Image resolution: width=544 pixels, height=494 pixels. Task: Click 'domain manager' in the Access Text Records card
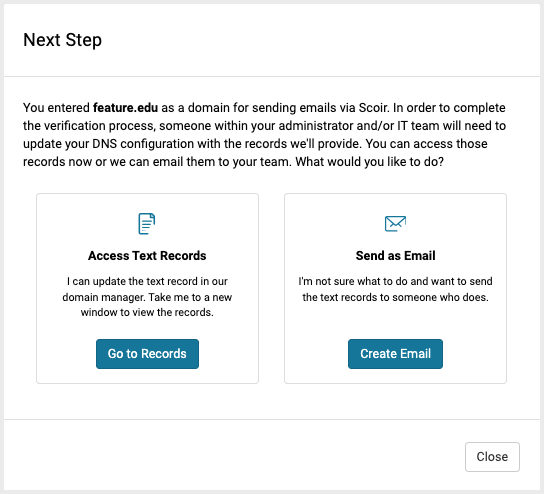104,297
